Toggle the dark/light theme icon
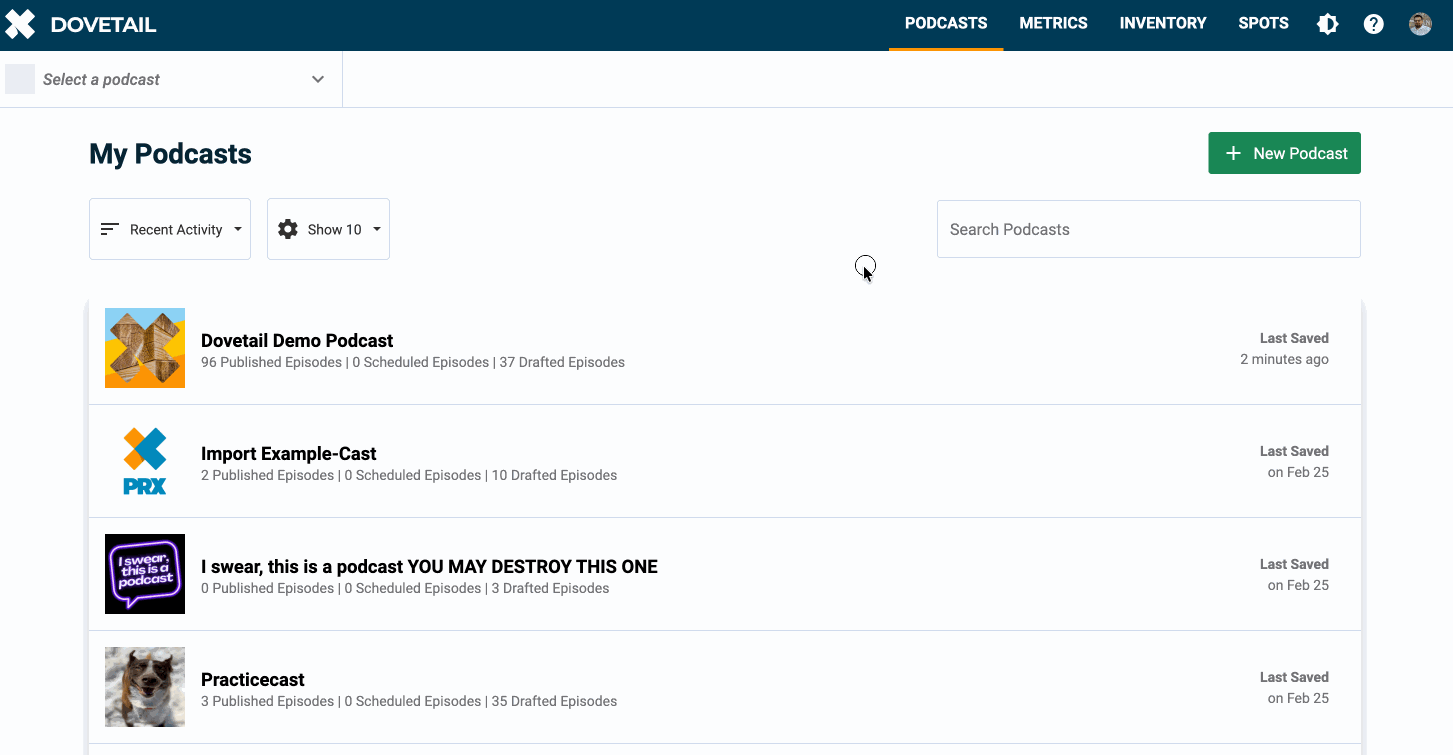This screenshot has height=755, width=1453. pos(1327,24)
